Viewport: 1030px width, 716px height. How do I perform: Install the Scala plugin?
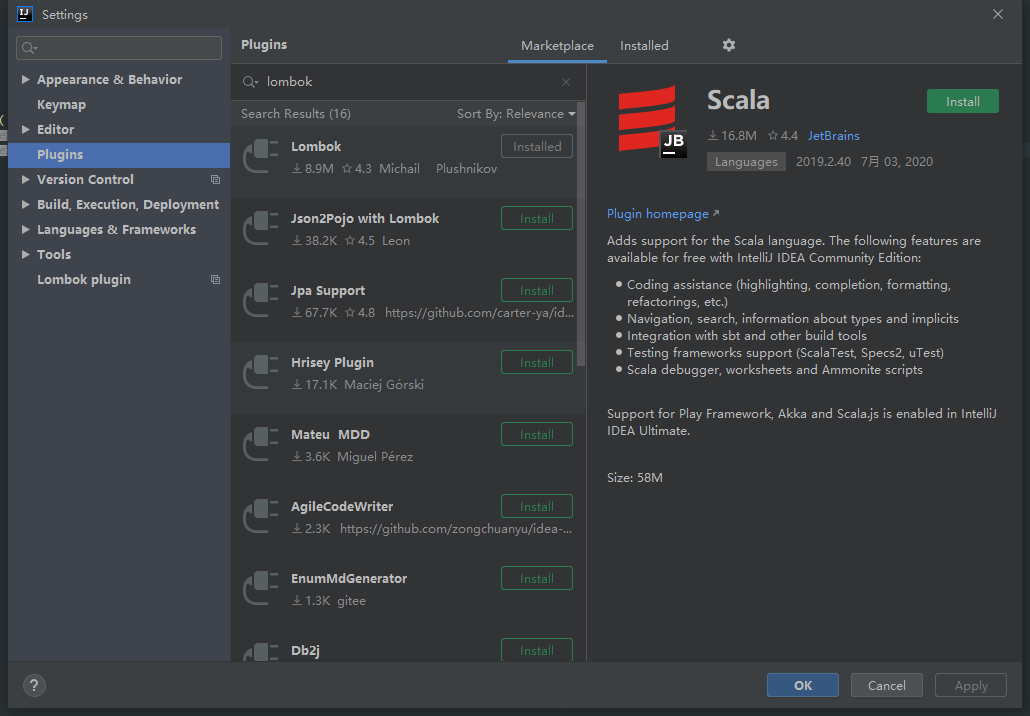[962, 101]
